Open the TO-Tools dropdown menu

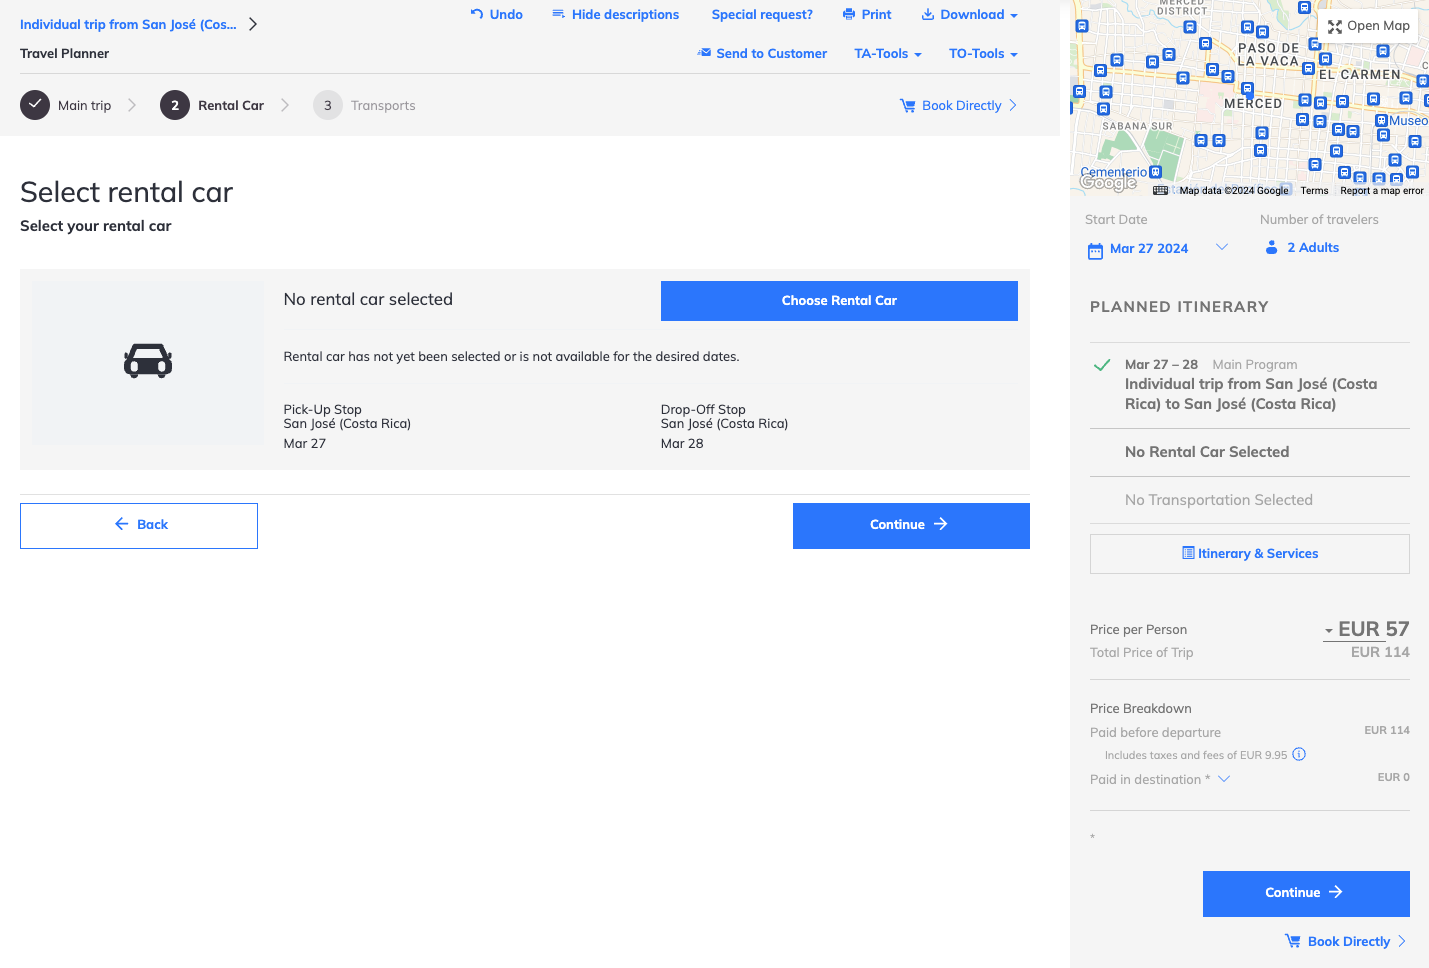[x=1014, y=55]
